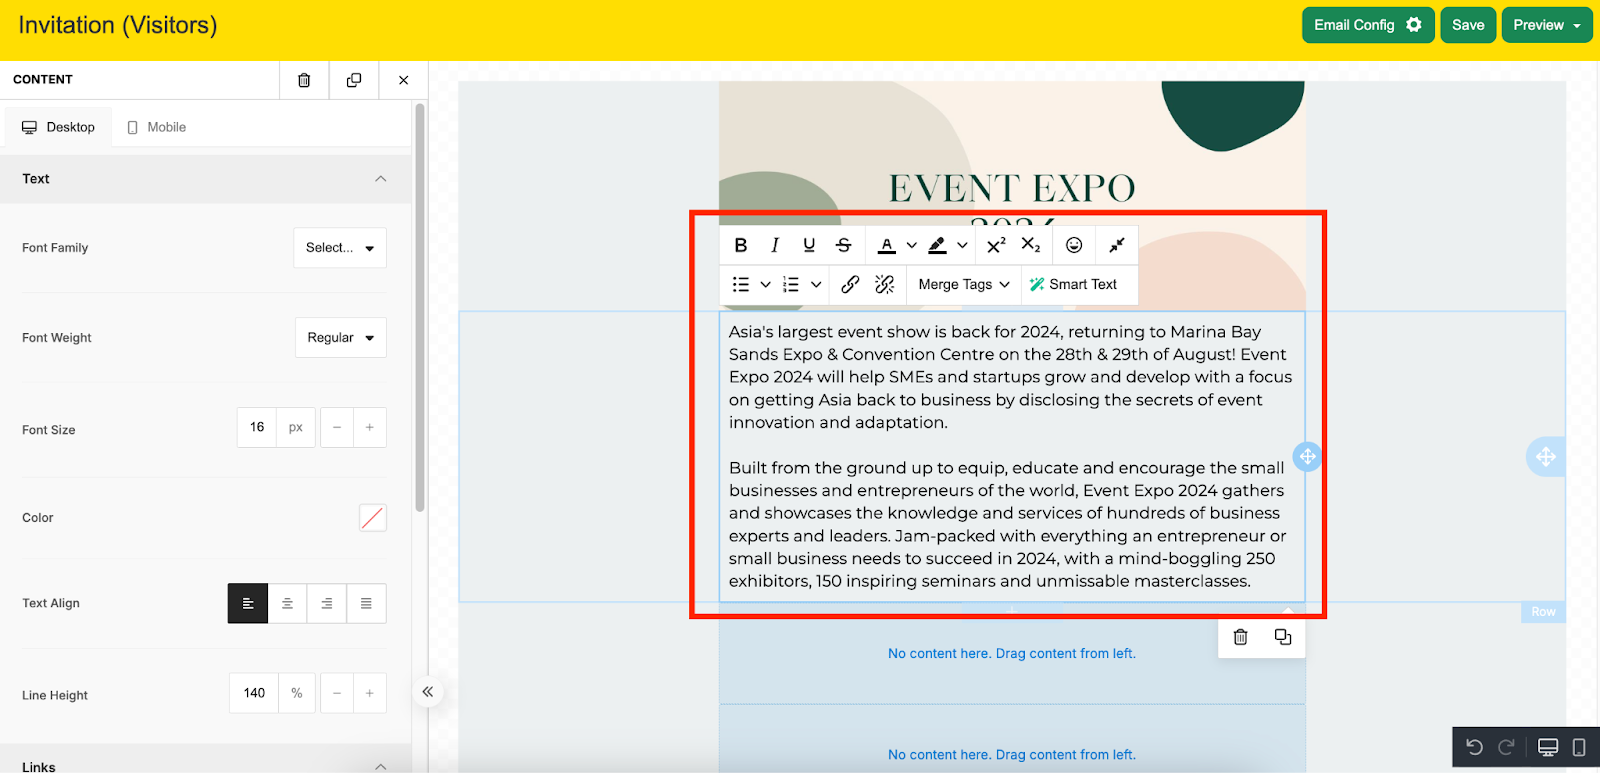
Task: Open the Font Family Select dropdown
Action: [340, 248]
